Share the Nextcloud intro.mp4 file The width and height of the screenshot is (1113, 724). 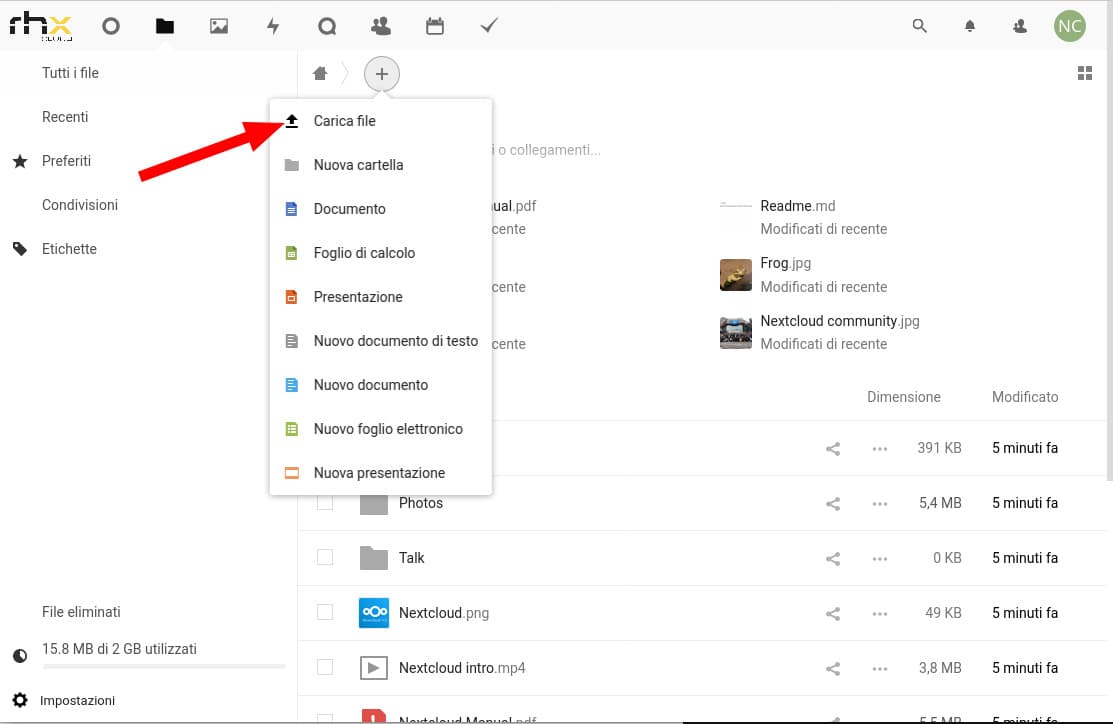pyautogui.click(x=833, y=669)
